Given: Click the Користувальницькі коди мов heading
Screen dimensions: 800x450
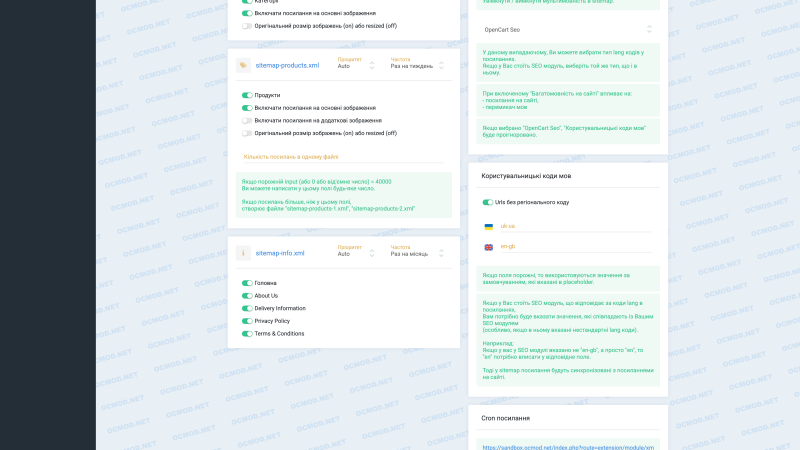Looking at the screenshot, I should click(x=526, y=176).
